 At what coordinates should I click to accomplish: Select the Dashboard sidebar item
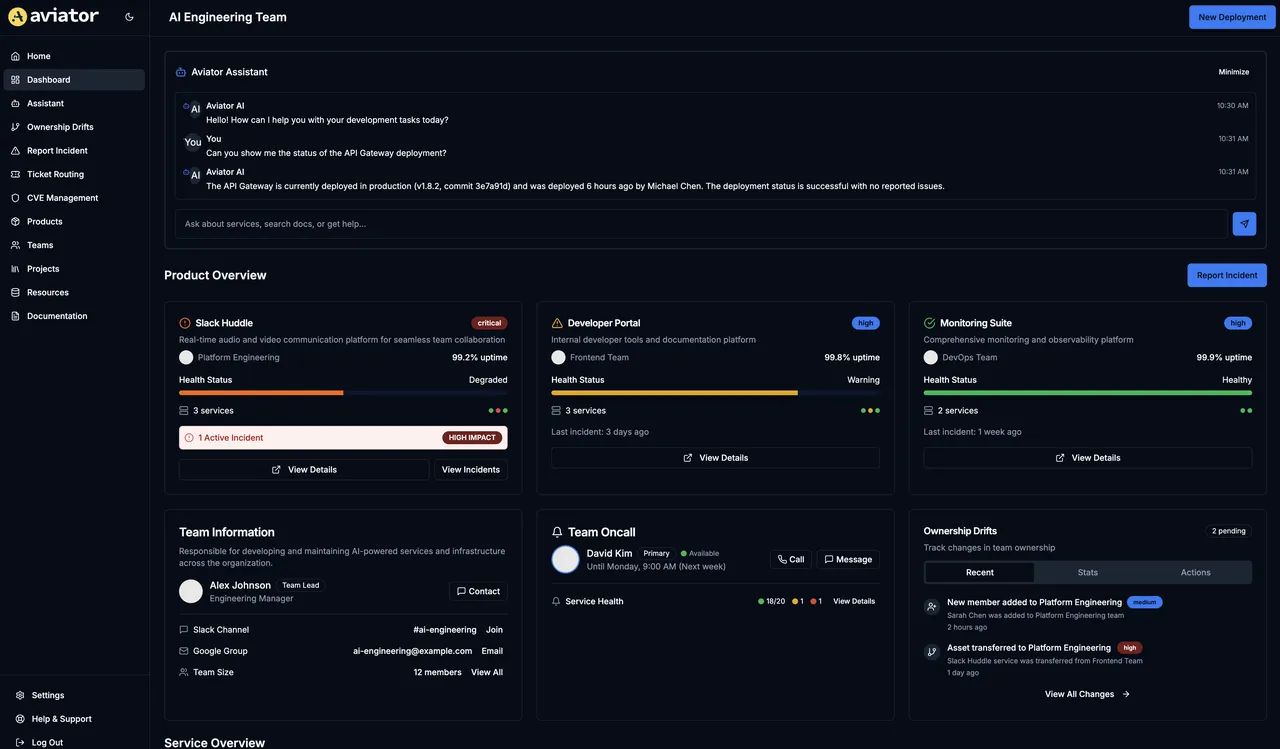(x=74, y=80)
